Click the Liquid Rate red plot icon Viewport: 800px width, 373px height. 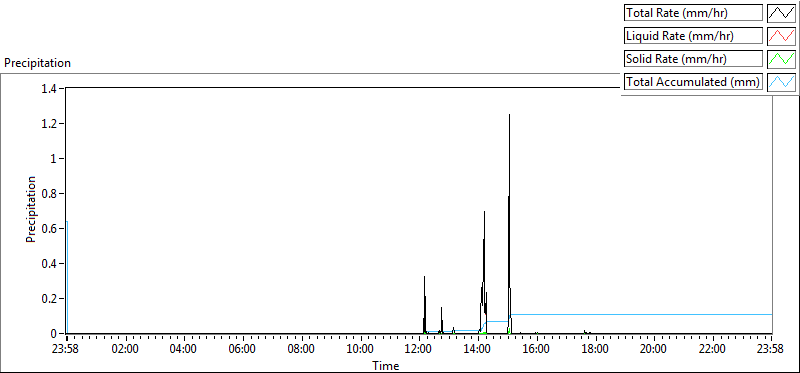tap(781, 36)
